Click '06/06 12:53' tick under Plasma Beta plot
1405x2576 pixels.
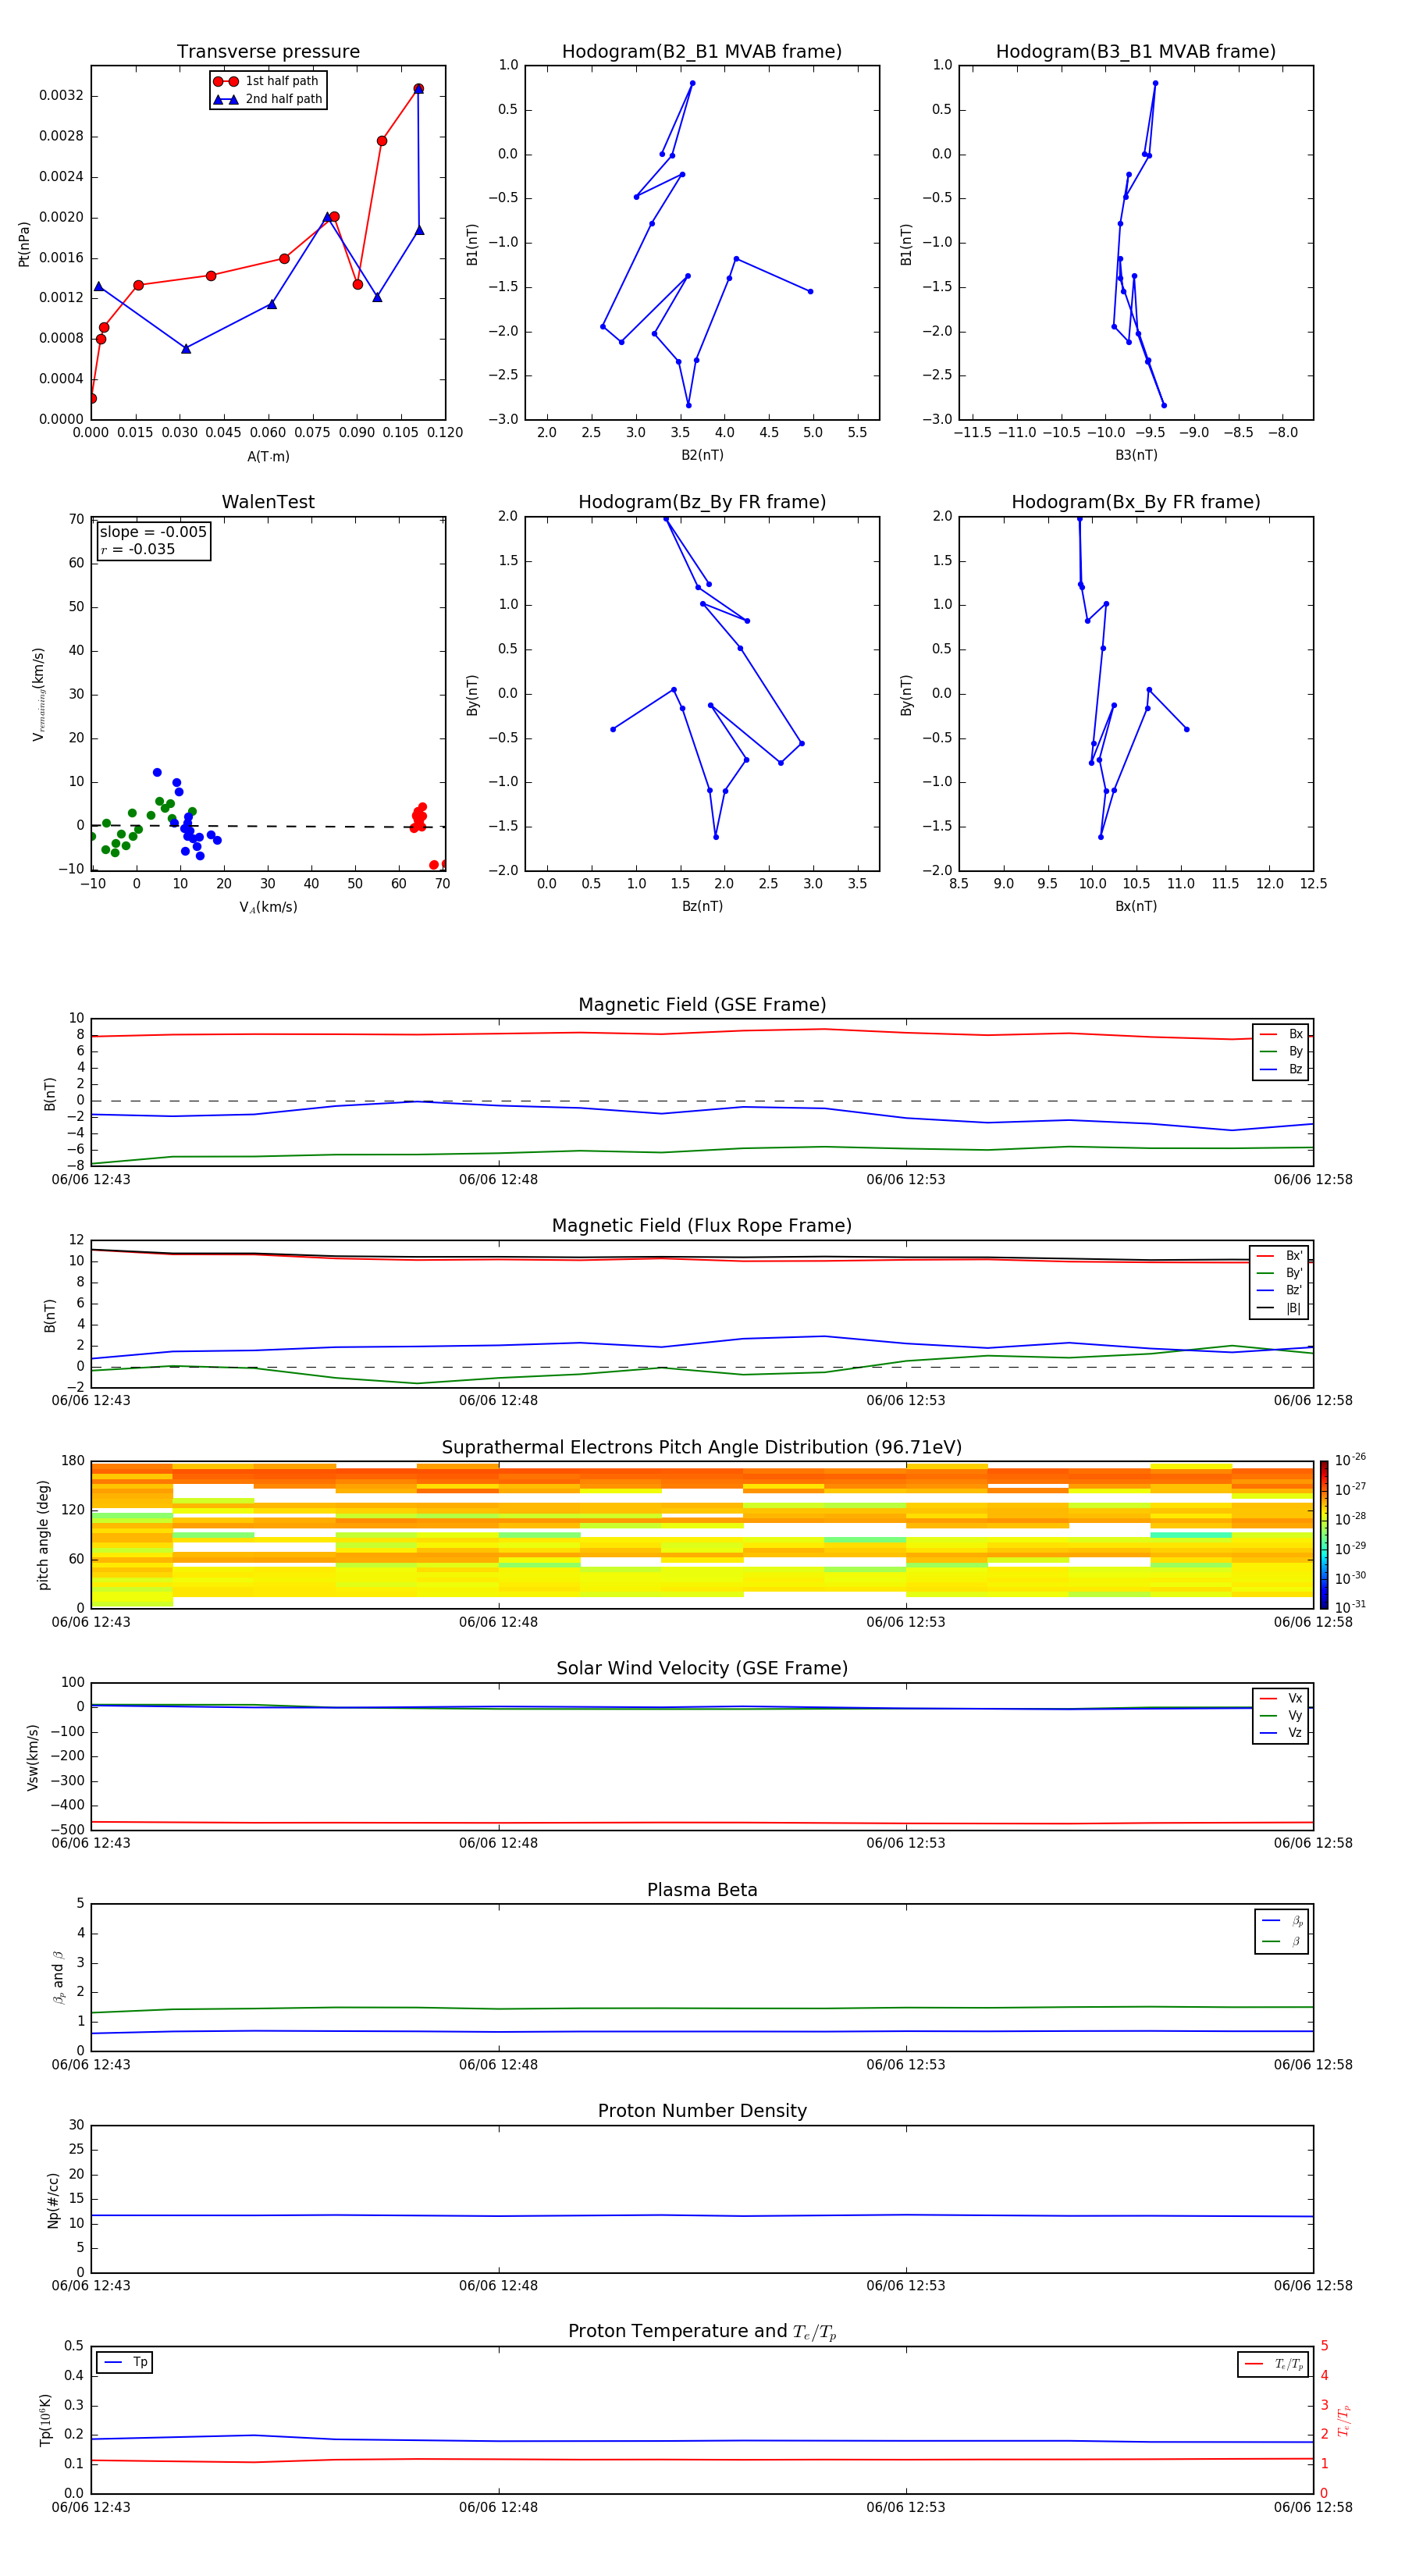906,2064
